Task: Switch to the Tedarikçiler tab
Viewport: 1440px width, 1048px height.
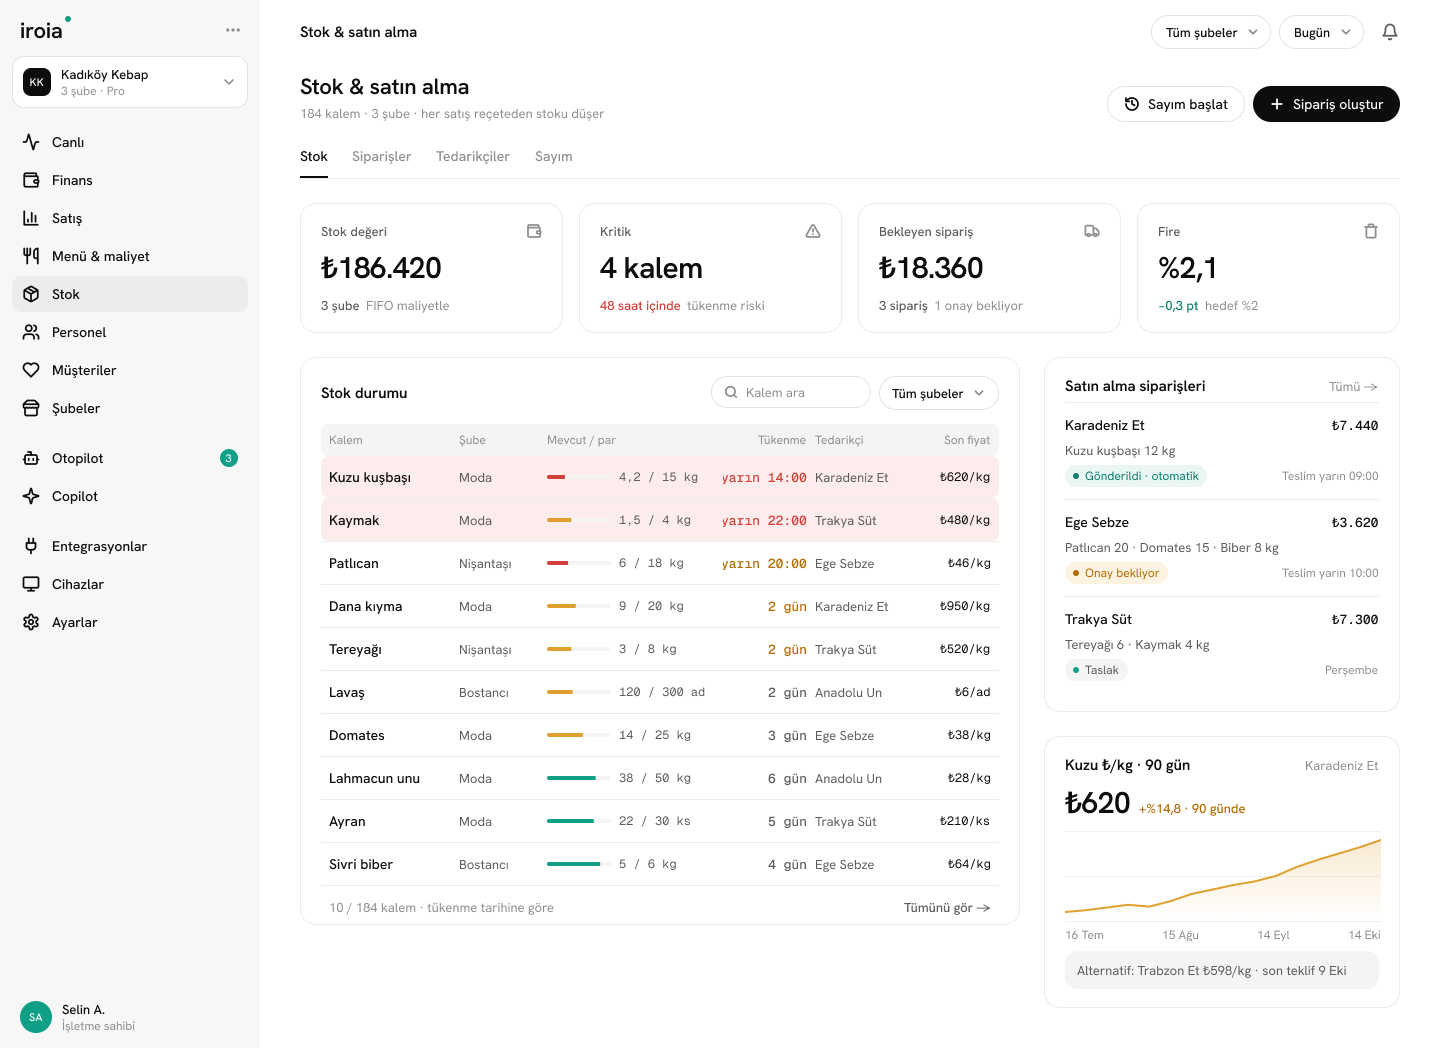Action: 473,156
